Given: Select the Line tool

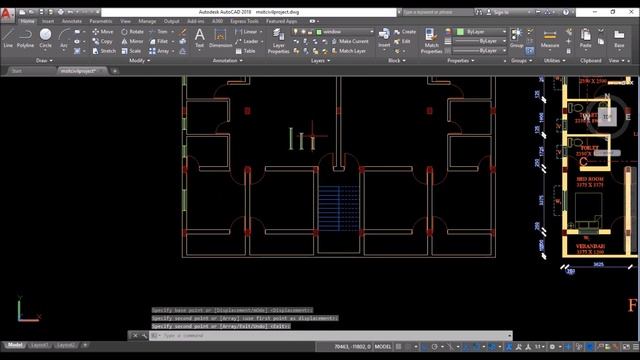Looking at the screenshot, I should [8, 38].
